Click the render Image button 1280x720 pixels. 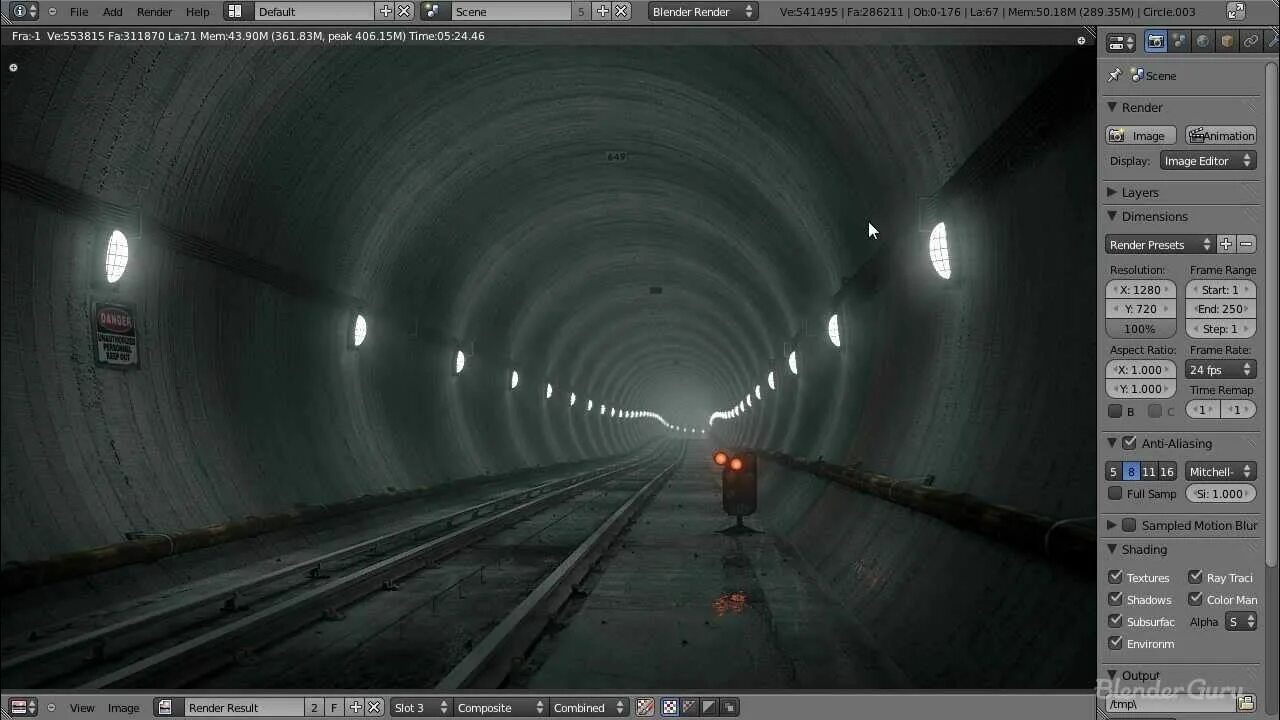(x=1140, y=135)
